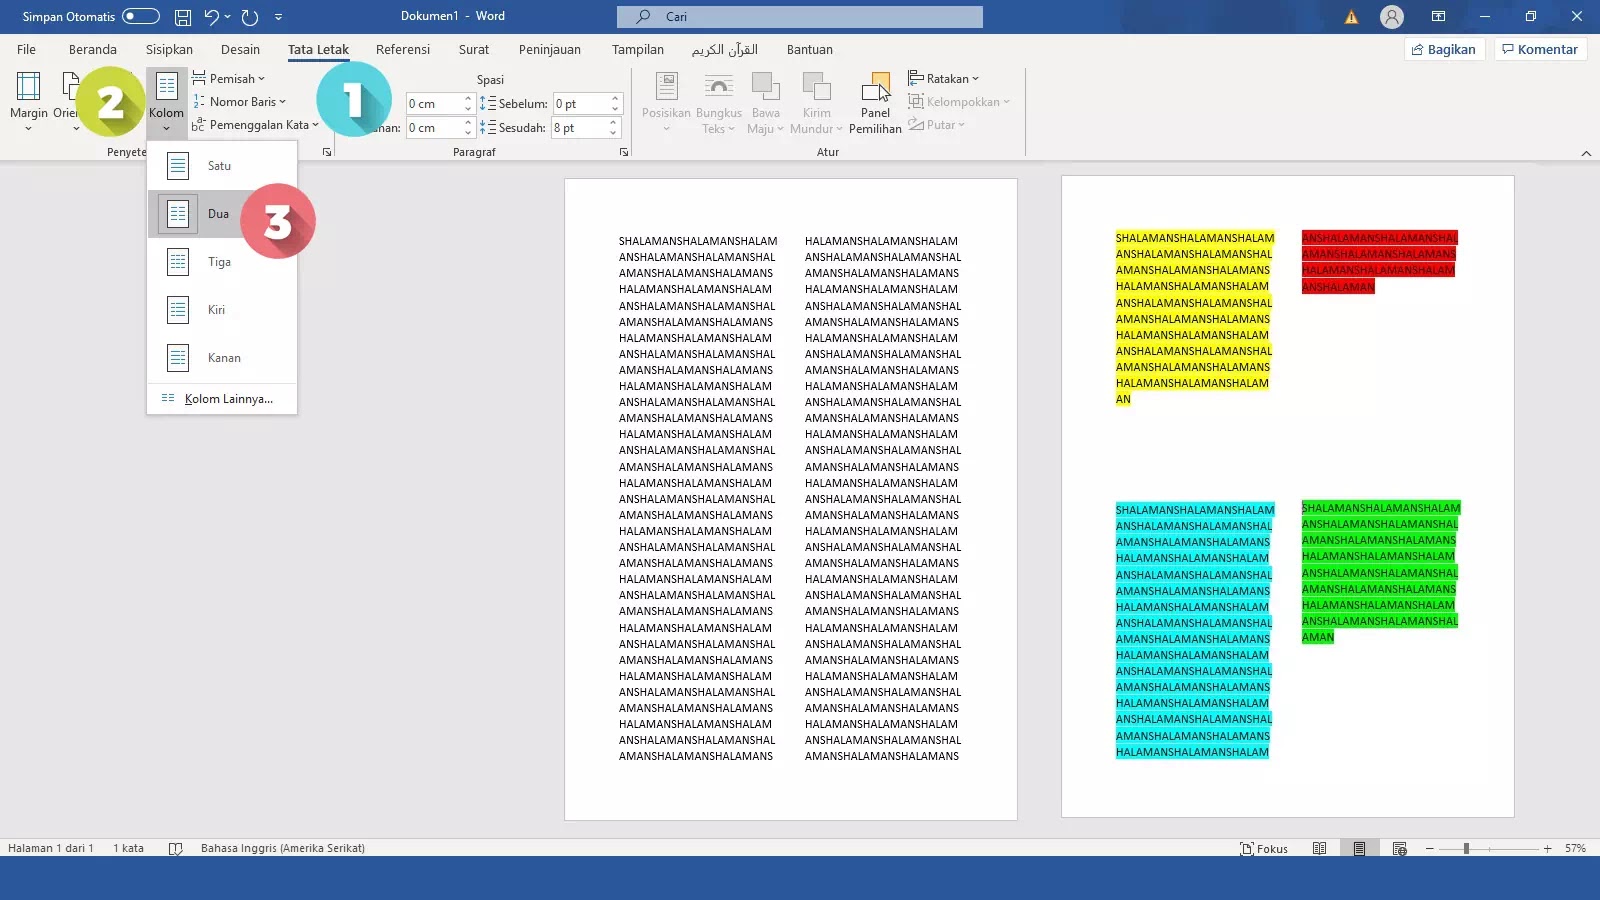The height and width of the screenshot is (900, 1600).
Task: Click Halaman 1 dari 1 status
Action: (x=51, y=848)
